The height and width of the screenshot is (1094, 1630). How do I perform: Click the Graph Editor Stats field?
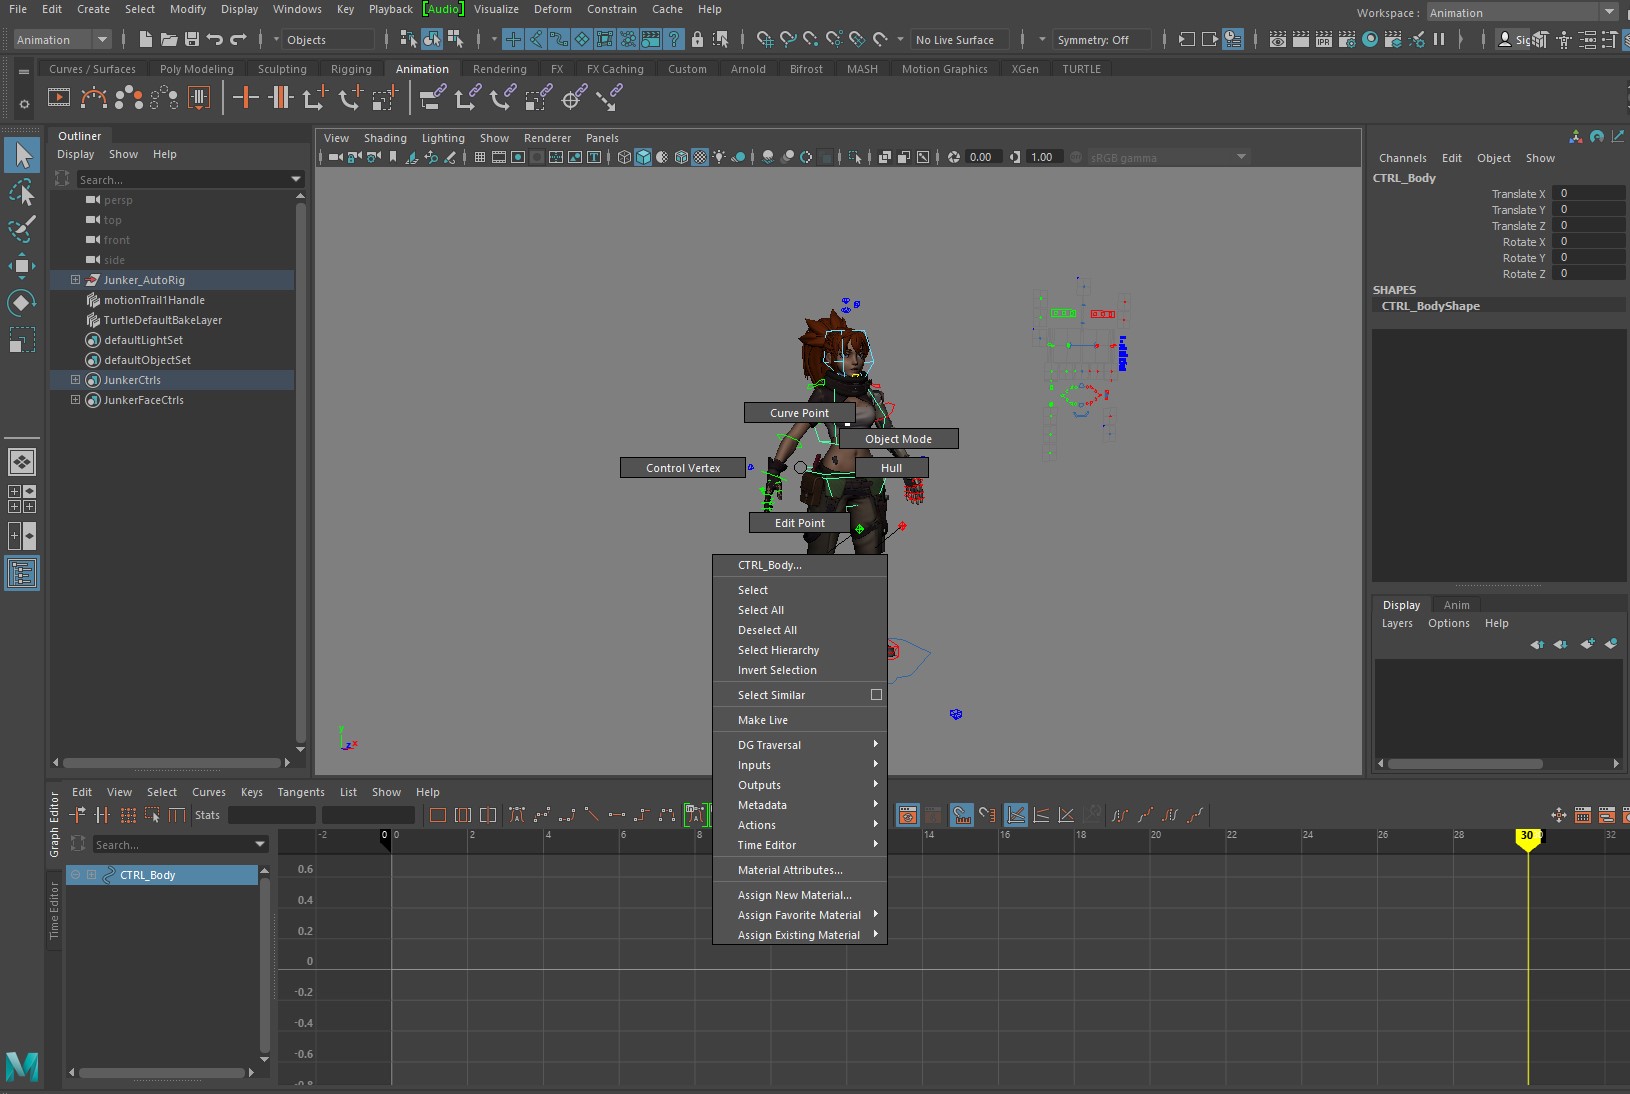[x=271, y=815]
